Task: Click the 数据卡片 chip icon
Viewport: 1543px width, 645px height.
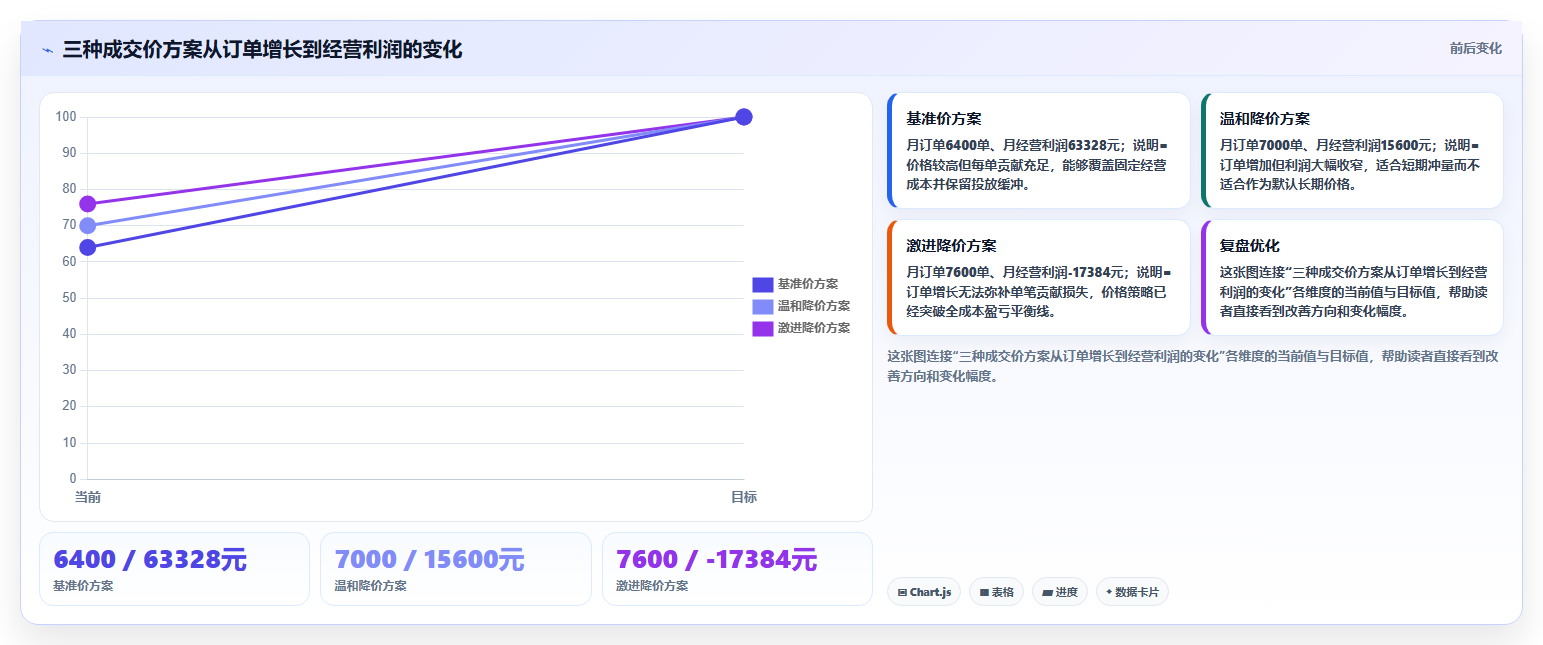Action: coord(1109,592)
